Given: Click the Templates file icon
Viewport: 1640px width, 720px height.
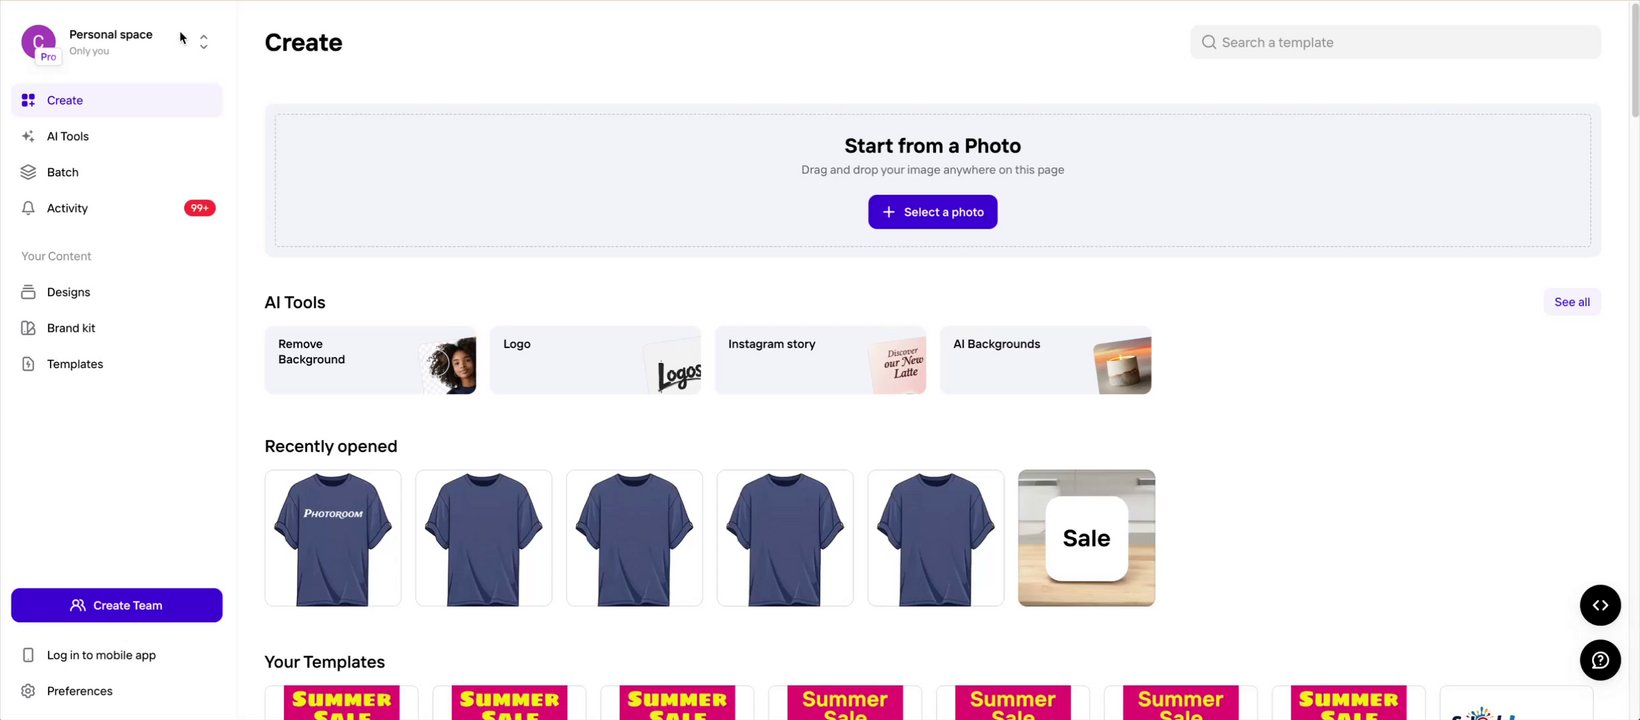Looking at the screenshot, I should 28,364.
